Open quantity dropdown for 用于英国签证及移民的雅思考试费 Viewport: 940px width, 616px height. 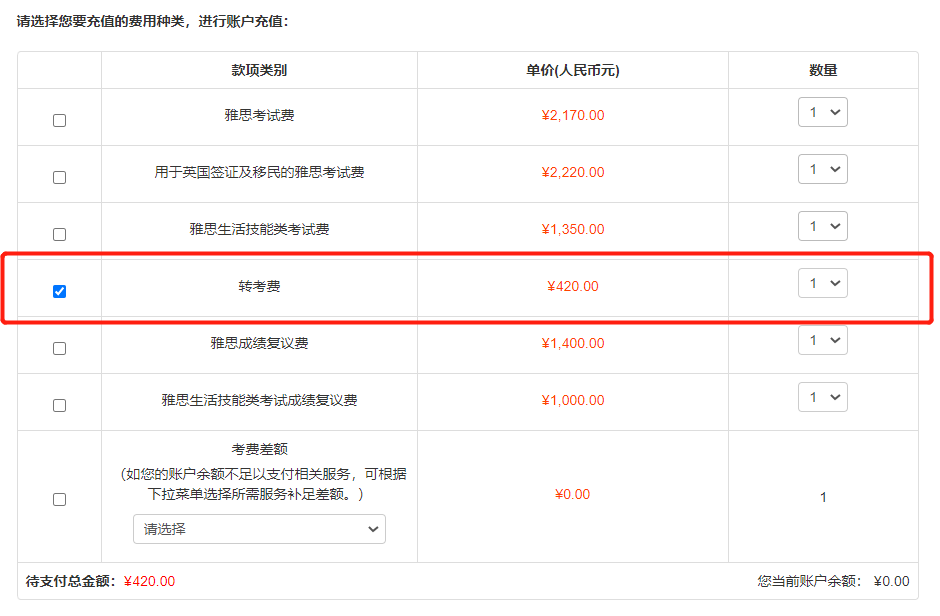click(x=822, y=168)
